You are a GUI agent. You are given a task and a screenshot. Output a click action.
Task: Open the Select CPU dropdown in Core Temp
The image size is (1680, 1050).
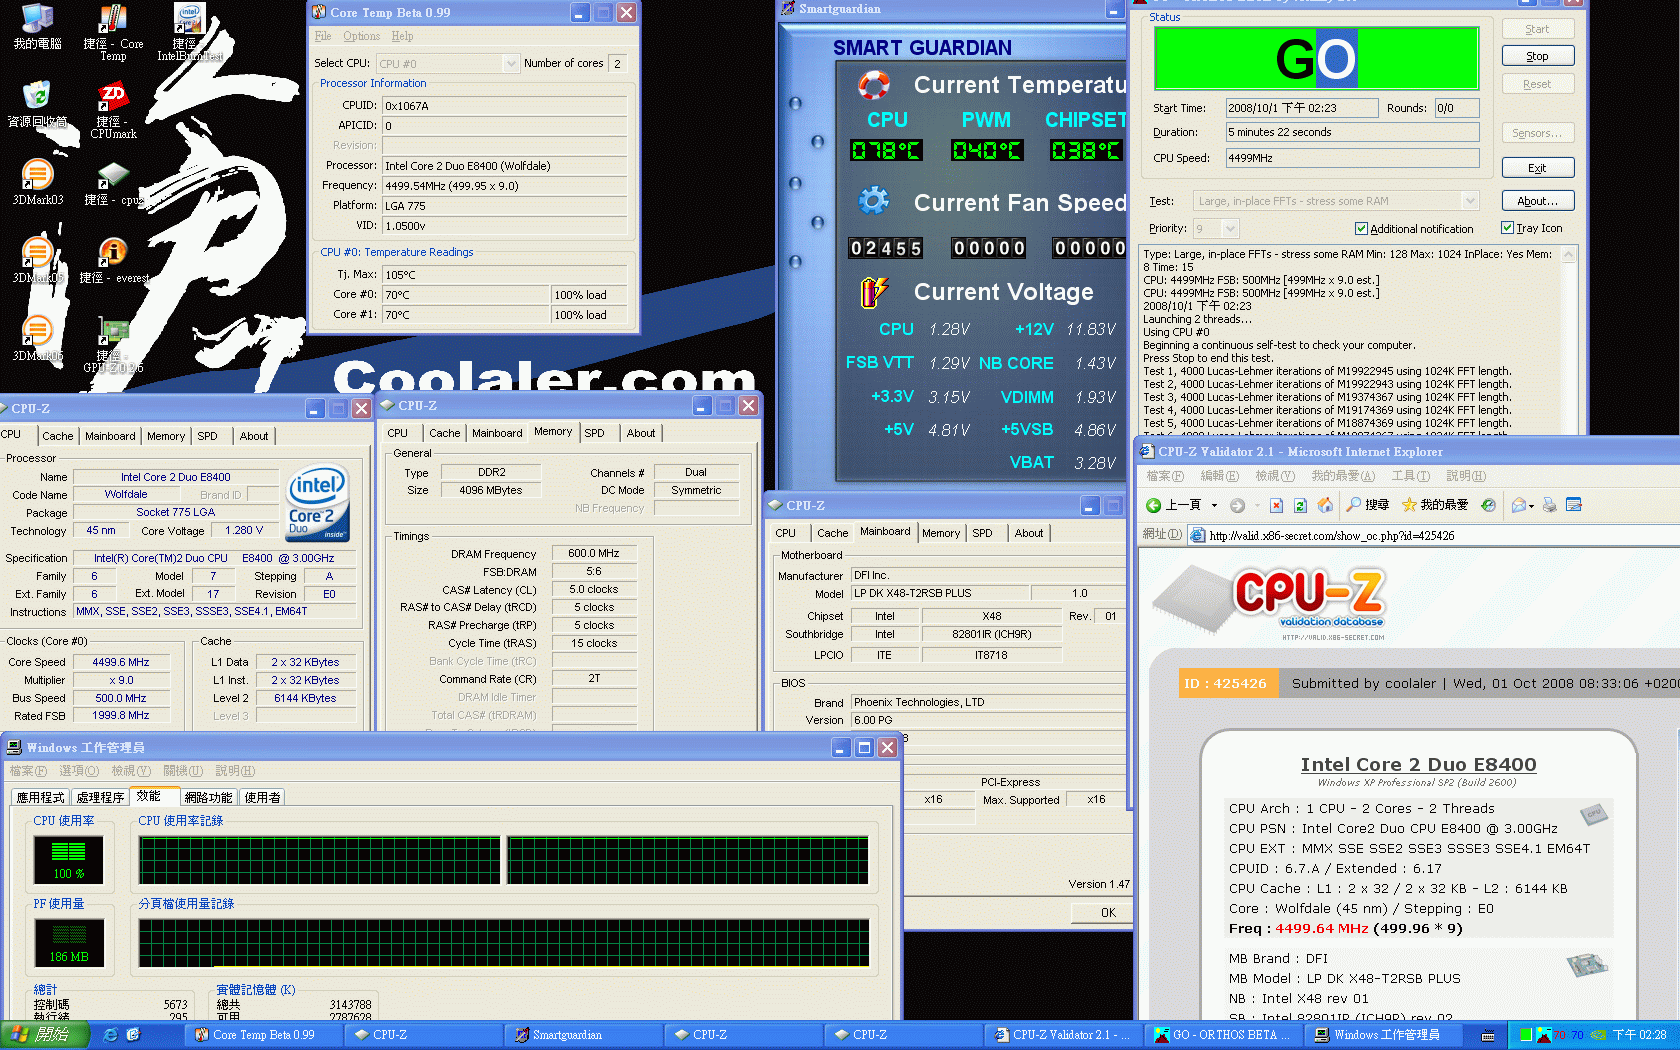pyautogui.click(x=511, y=63)
